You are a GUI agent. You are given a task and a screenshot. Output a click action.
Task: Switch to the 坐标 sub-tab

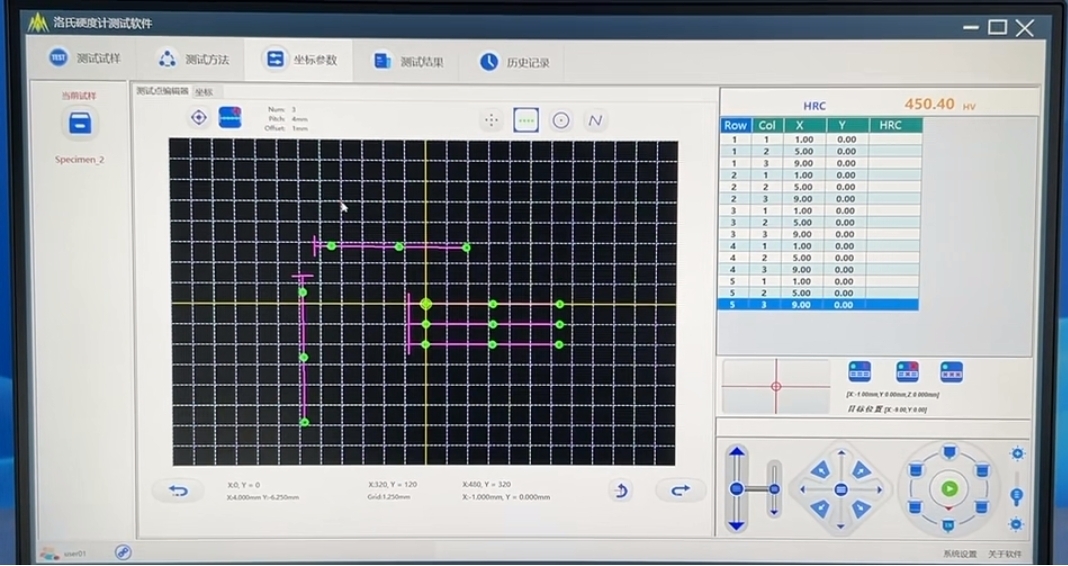click(204, 92)
